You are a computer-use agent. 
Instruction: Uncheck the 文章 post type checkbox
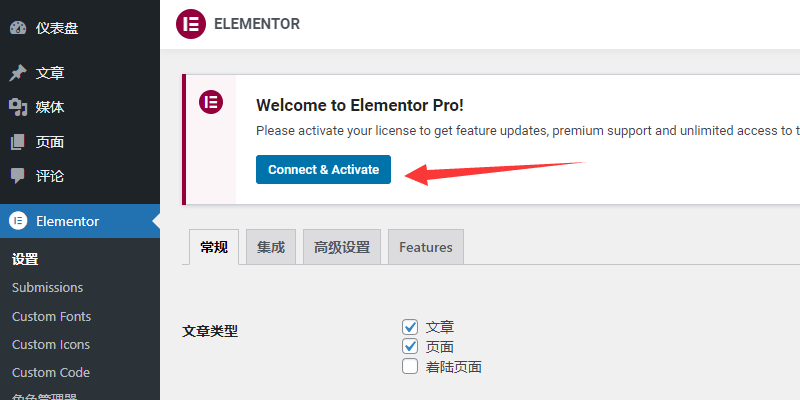click(410, 327)
